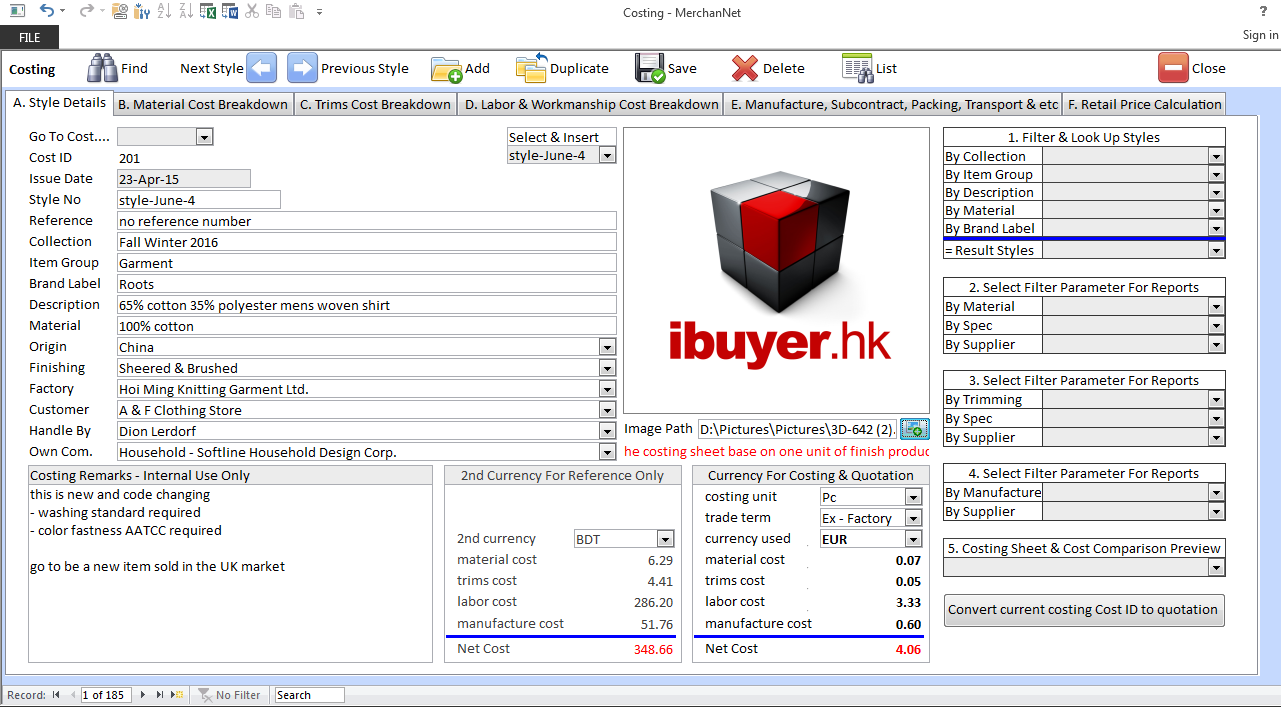Click the Sign in link
Viewport: 1281px width, 707px height.
(x=1260, y=35)
